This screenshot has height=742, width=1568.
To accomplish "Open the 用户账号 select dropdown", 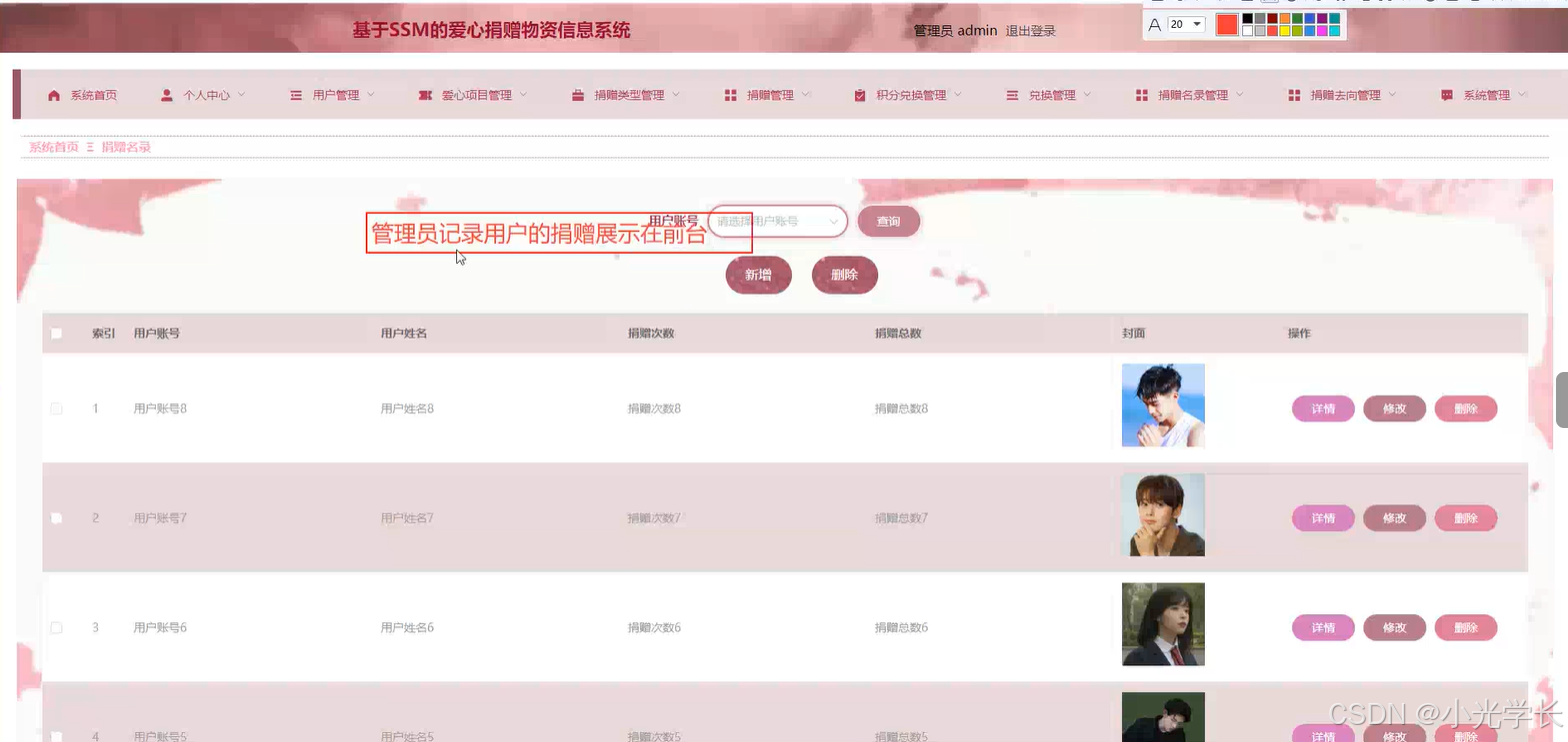I will [x=778, y=221].
